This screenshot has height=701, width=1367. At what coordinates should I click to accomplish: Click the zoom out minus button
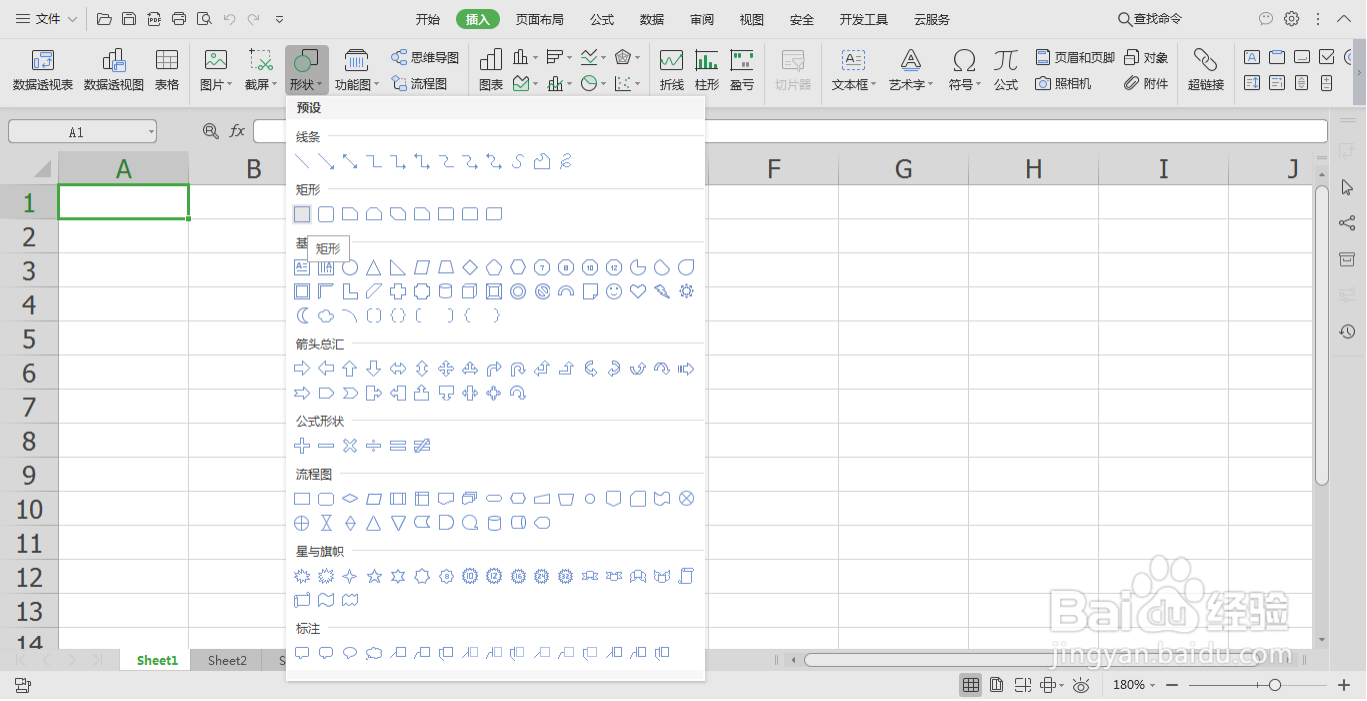click(1173, 685)
